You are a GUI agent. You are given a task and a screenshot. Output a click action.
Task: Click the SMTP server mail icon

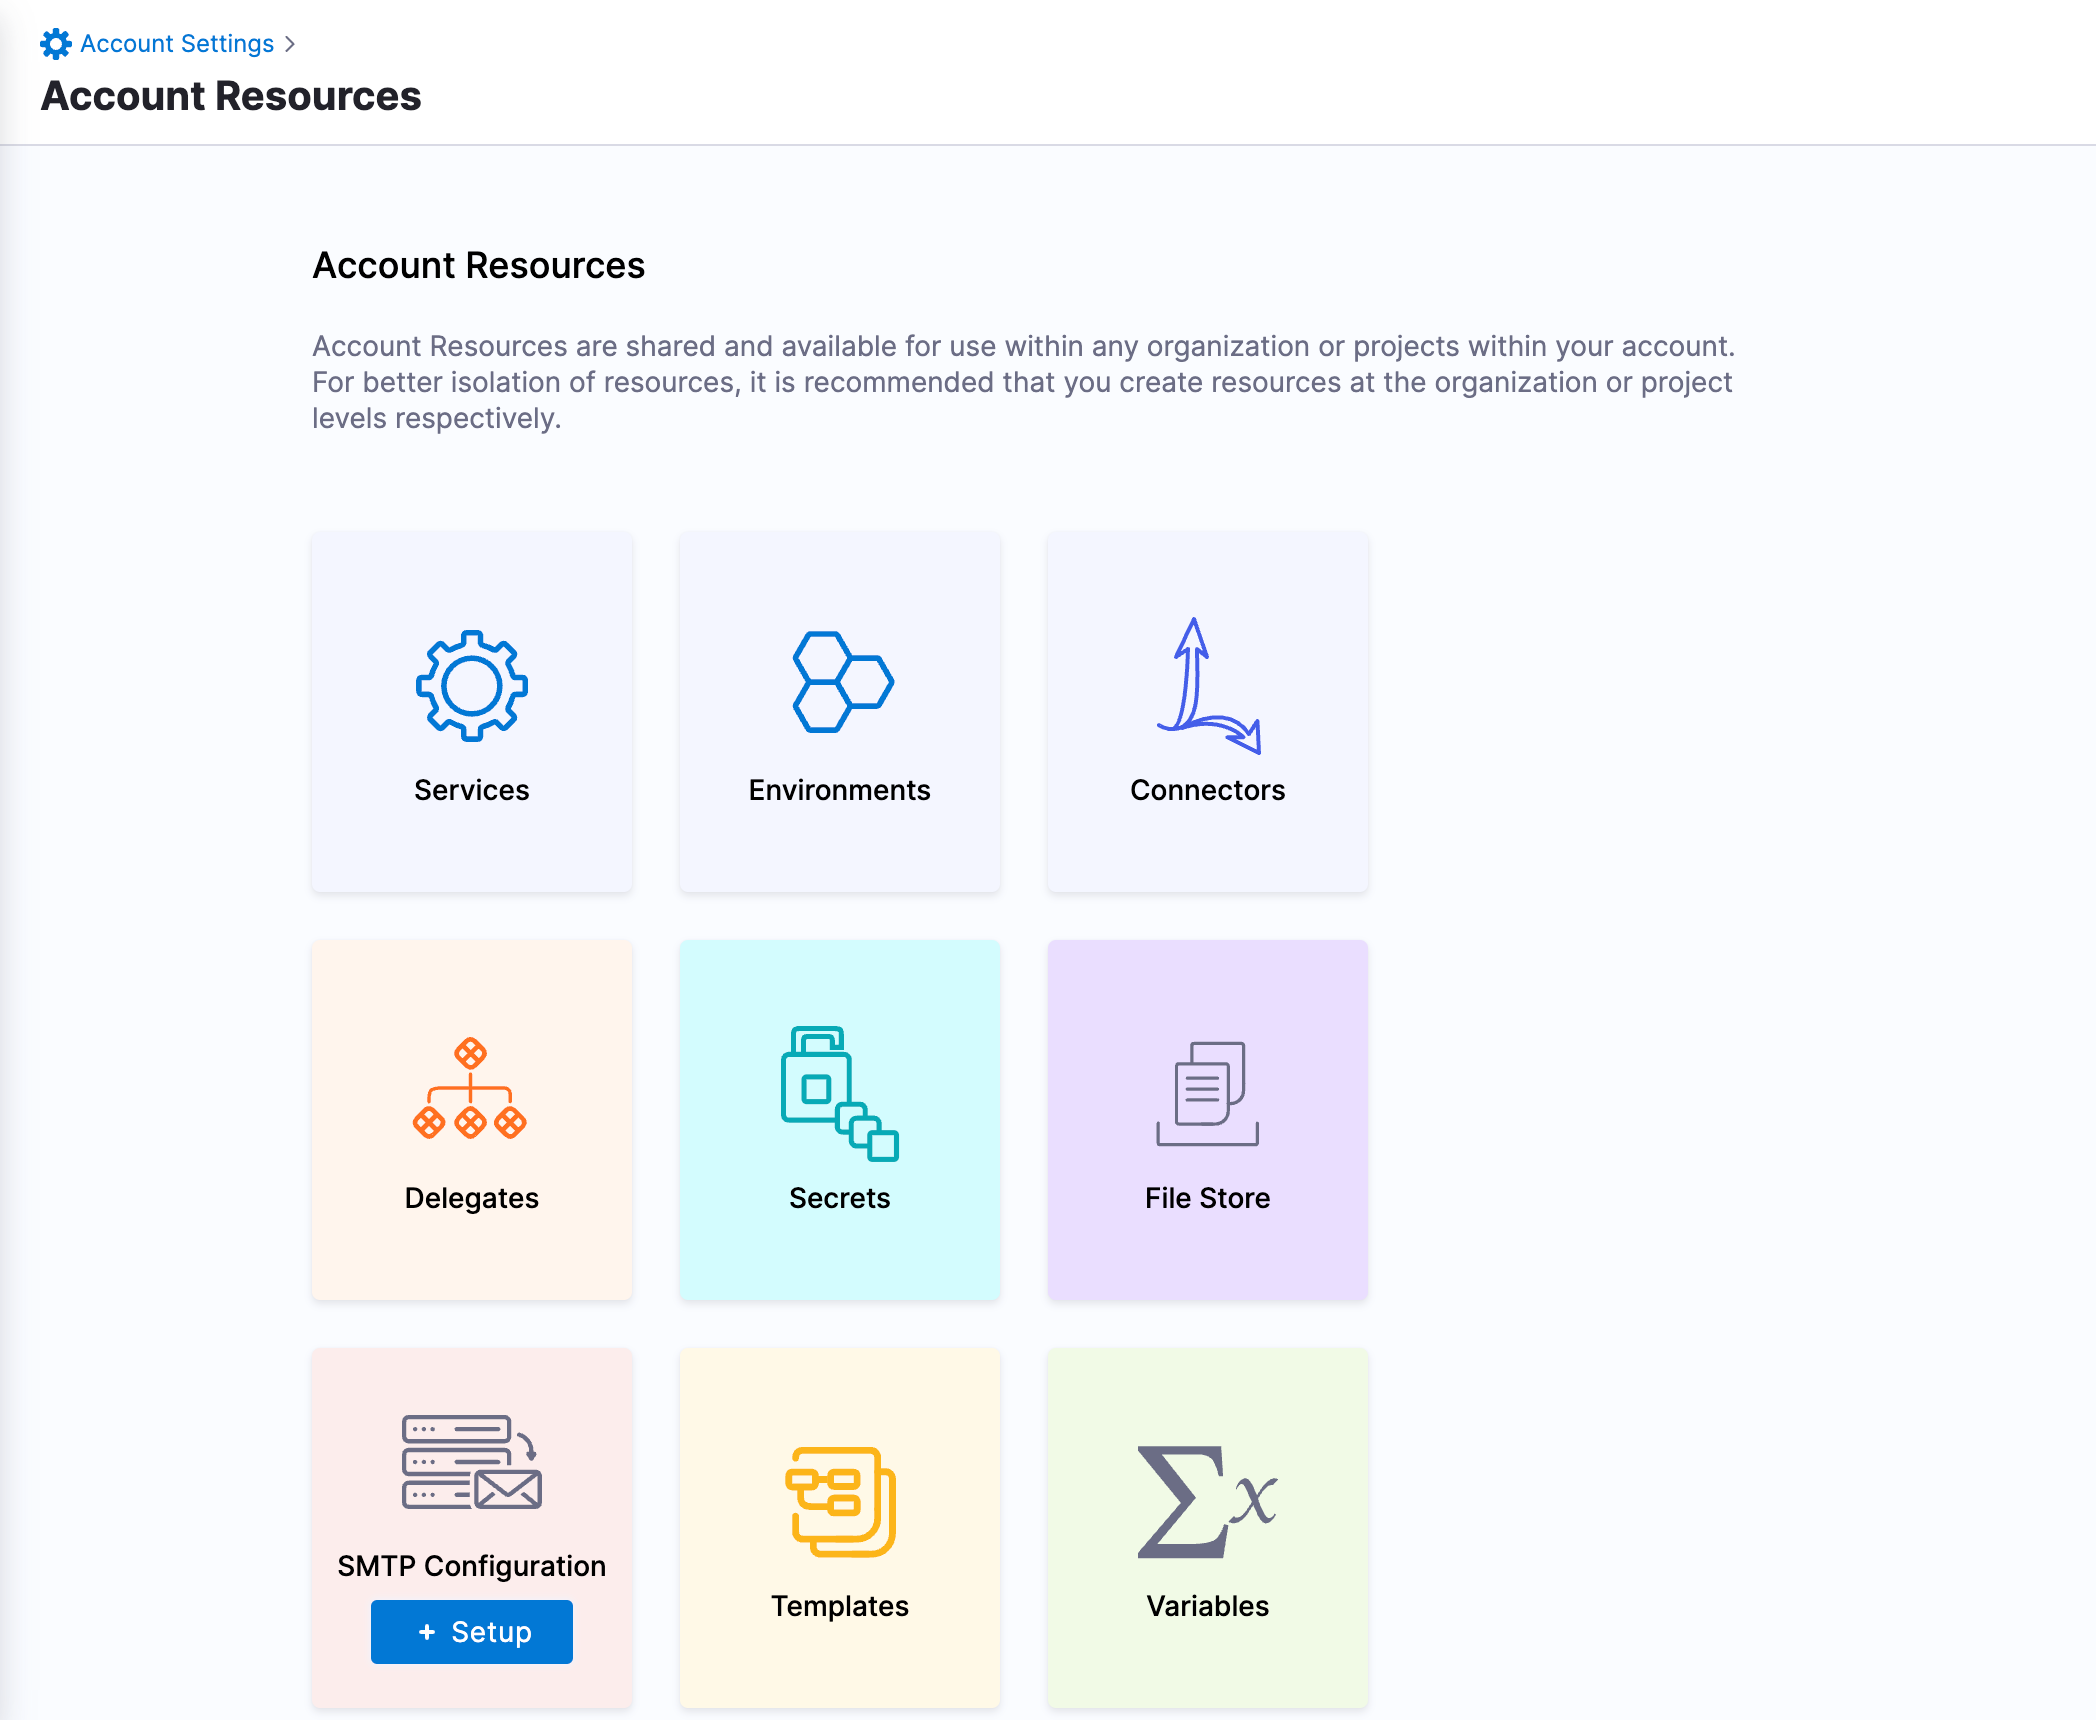[x=471, y=1462]
